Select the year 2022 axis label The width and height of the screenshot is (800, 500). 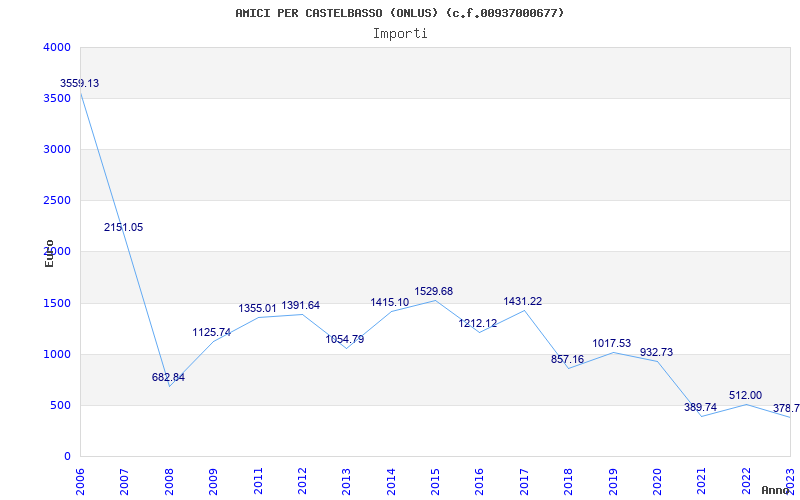[746, 481]
